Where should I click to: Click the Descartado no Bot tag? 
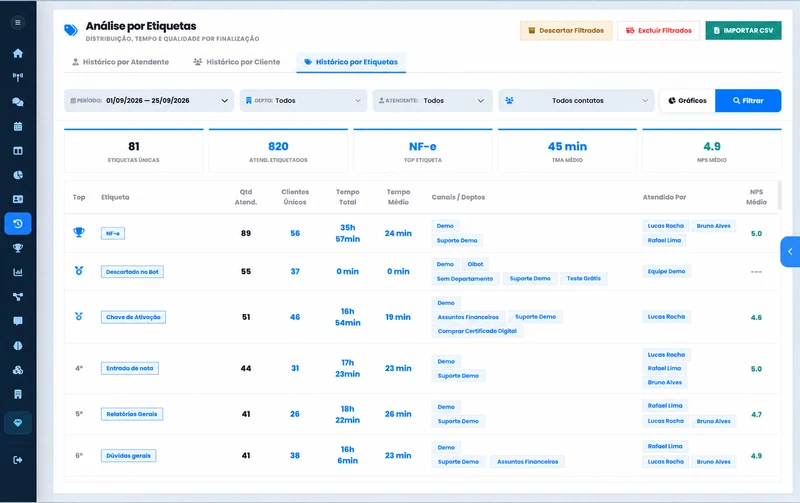click(132, 271)
